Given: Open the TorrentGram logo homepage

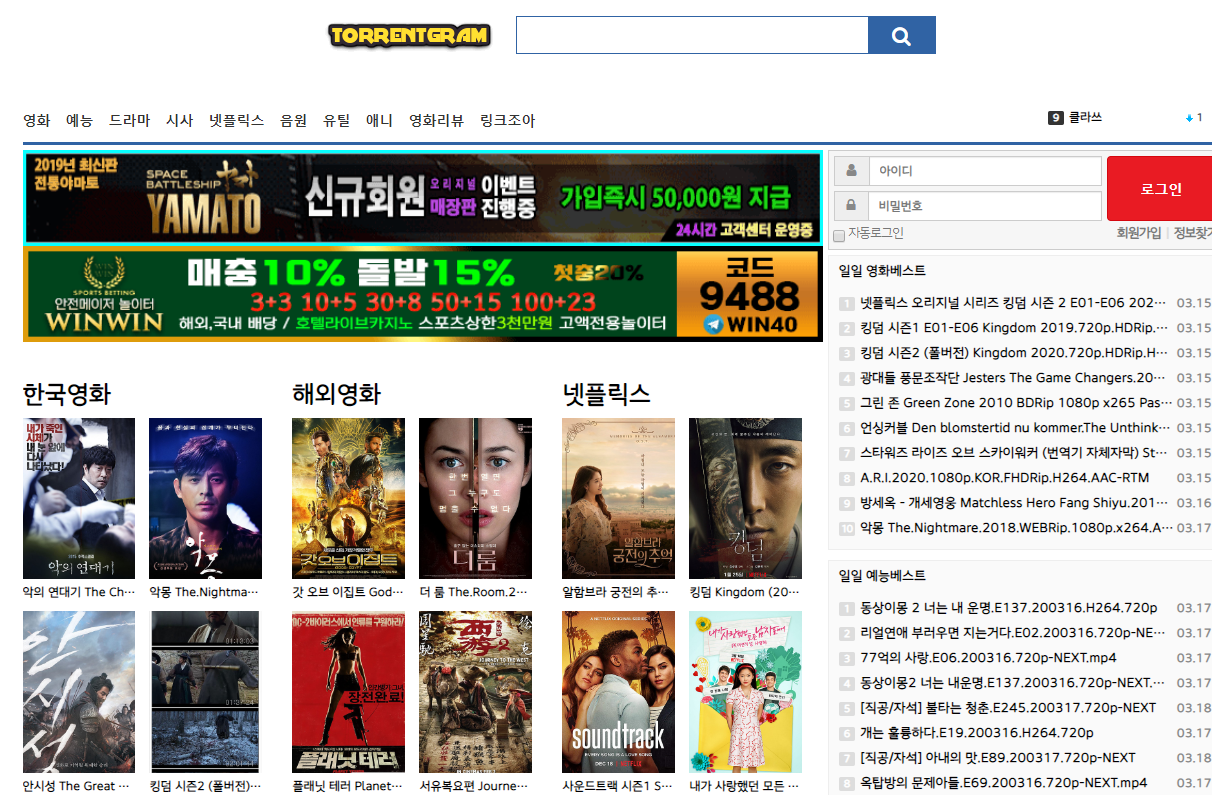Looking at the screenshot, I should point(410,36).
